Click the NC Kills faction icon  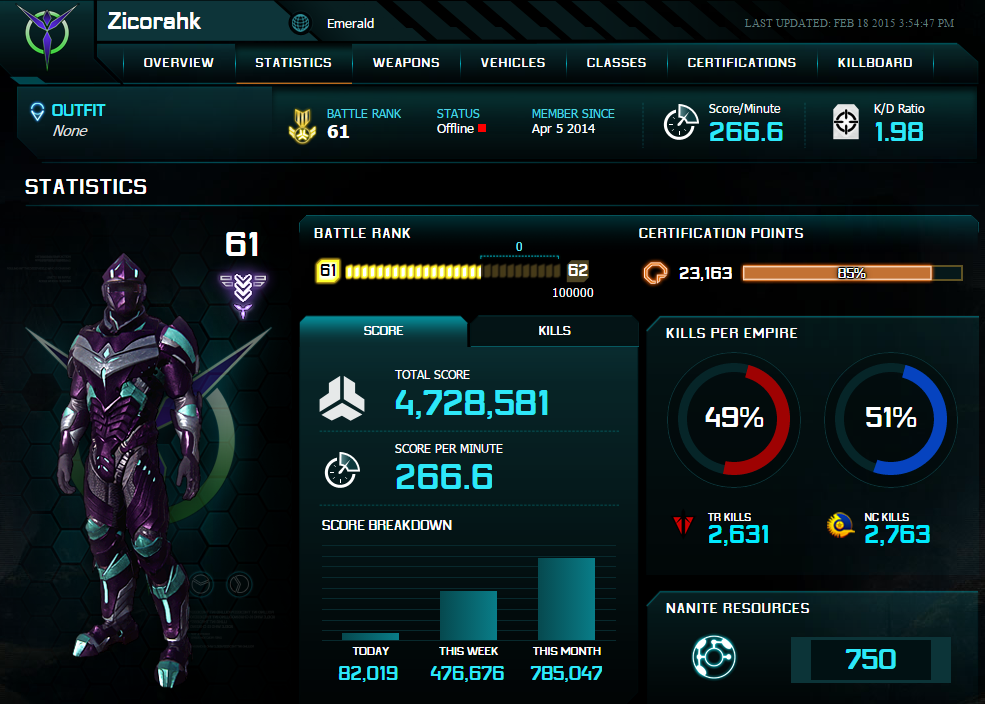coord(841,525)
